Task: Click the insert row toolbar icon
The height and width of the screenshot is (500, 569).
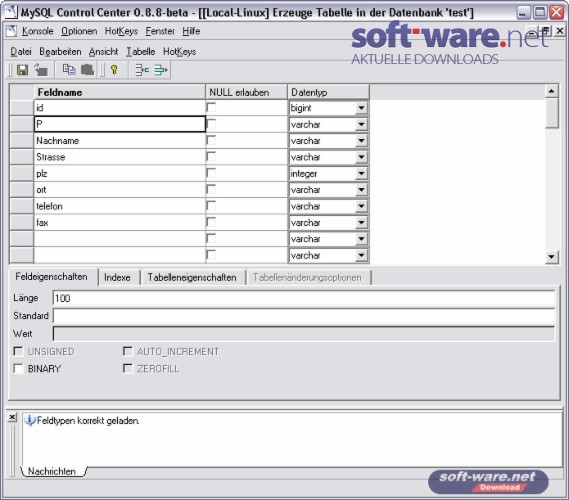Action: coord(142,69)
